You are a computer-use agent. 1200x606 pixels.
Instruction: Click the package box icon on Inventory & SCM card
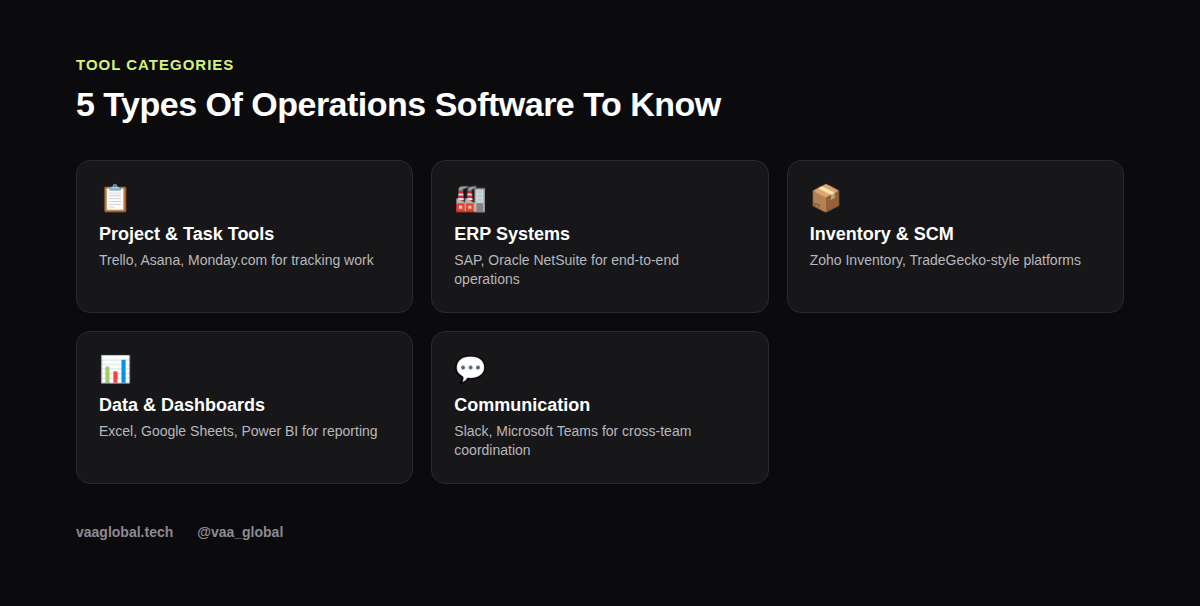tap(825, 199)
